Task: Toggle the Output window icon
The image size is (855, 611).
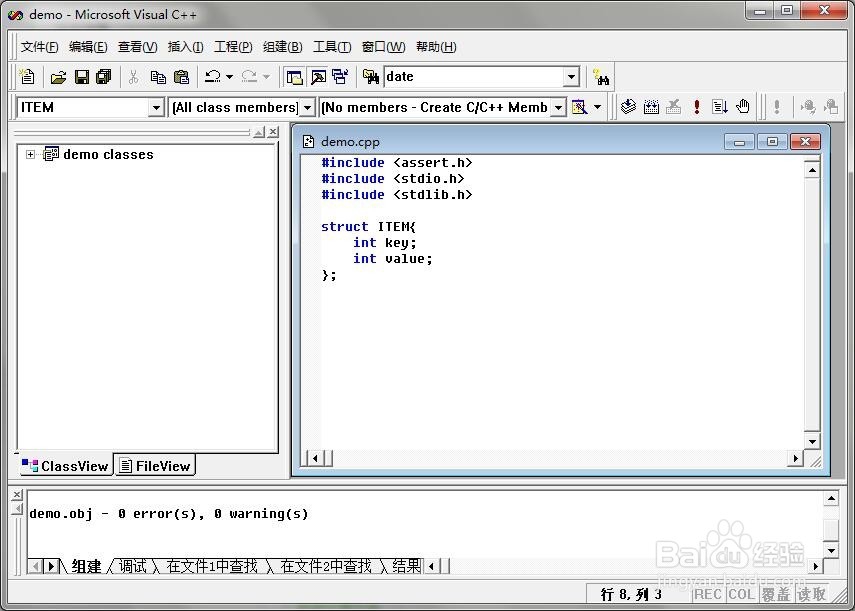Action: point(318,77)
